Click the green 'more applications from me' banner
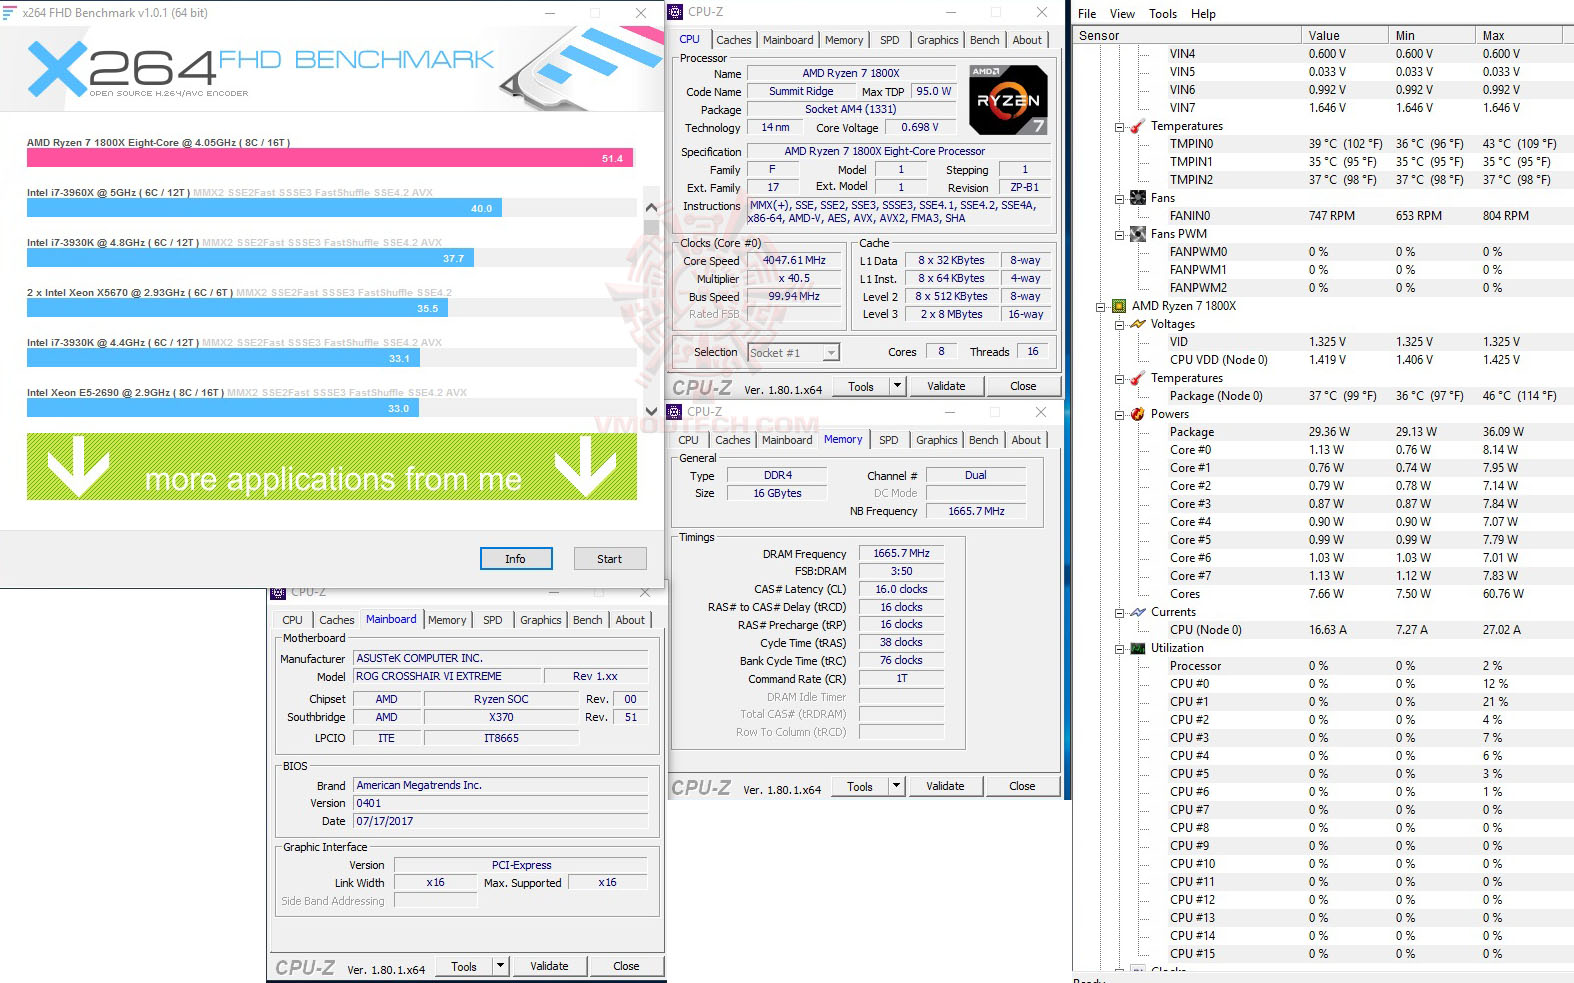Screen dimensions: 1574x983 point(332,467)
